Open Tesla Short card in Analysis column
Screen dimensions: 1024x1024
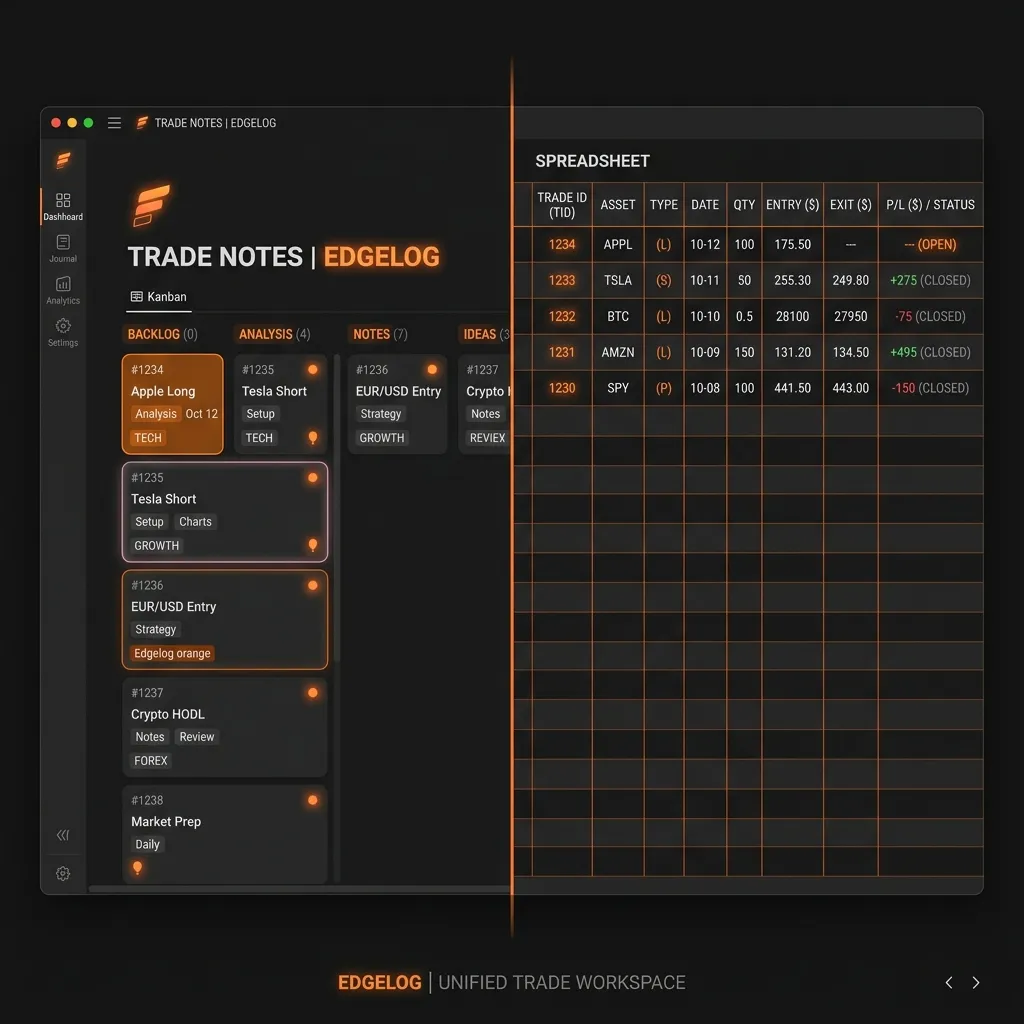[280, 404]
